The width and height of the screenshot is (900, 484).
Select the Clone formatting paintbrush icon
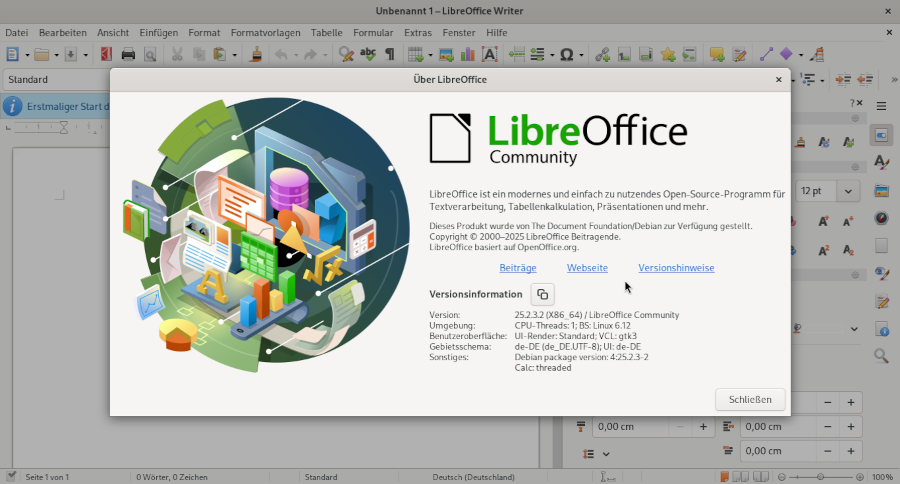(x=256, y=55)
